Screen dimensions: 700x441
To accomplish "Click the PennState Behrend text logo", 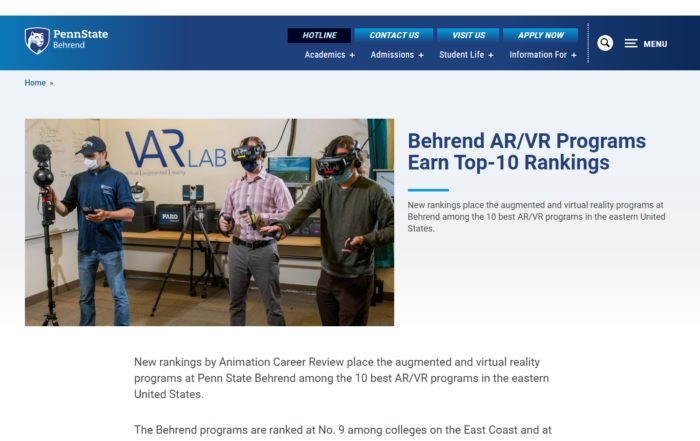I will (x=80, y=39).
